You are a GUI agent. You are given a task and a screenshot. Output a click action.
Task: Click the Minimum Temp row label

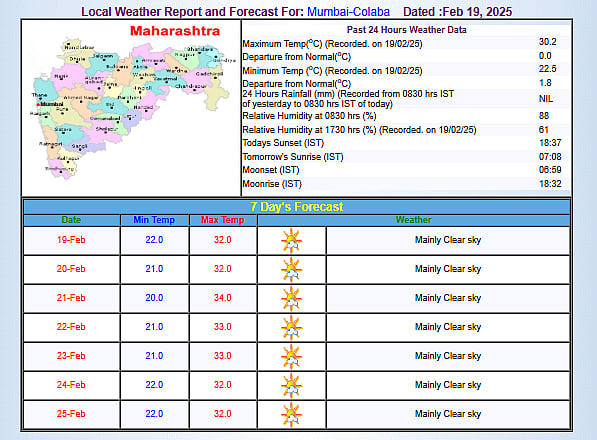click(x=332, y=71)
